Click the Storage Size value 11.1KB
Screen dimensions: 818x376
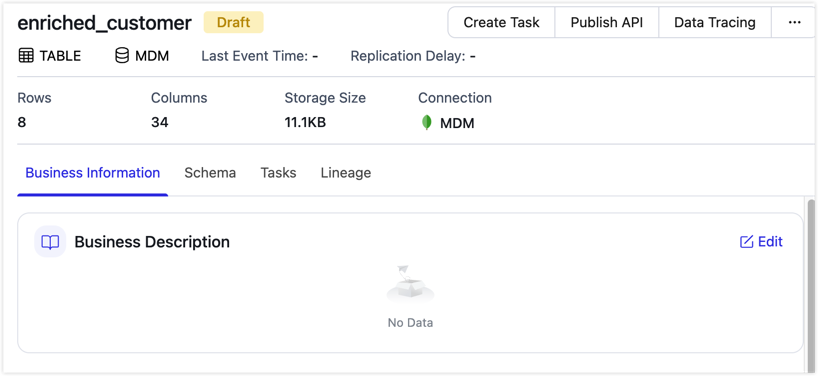(305, 123)
